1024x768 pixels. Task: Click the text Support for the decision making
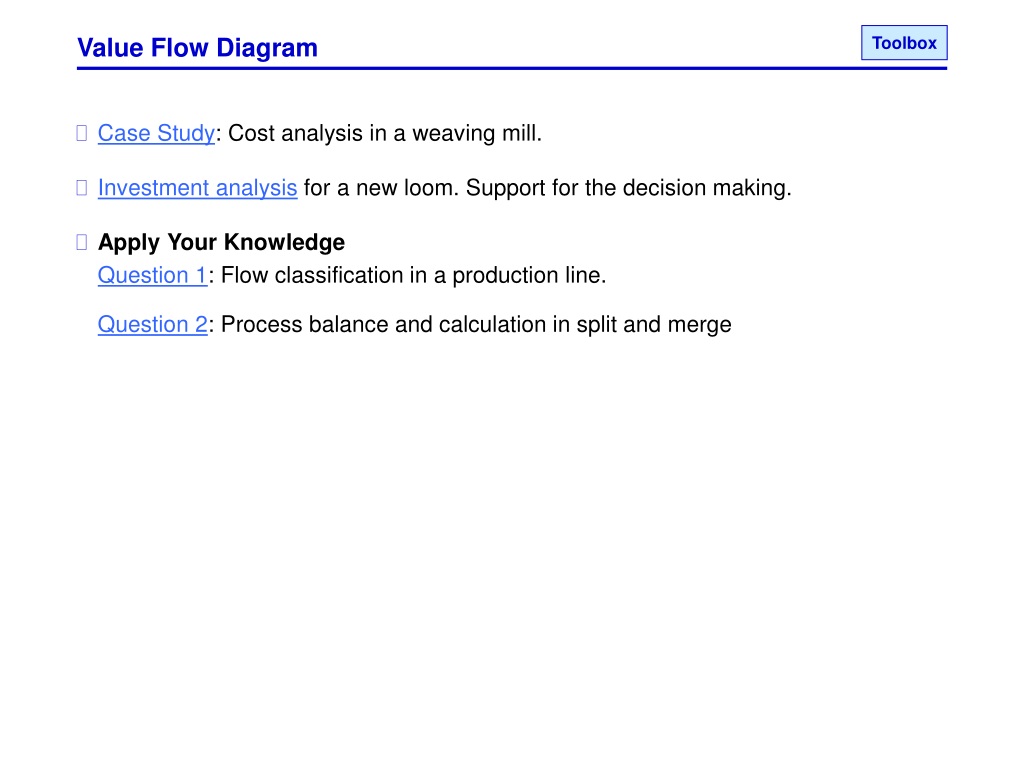628,188
